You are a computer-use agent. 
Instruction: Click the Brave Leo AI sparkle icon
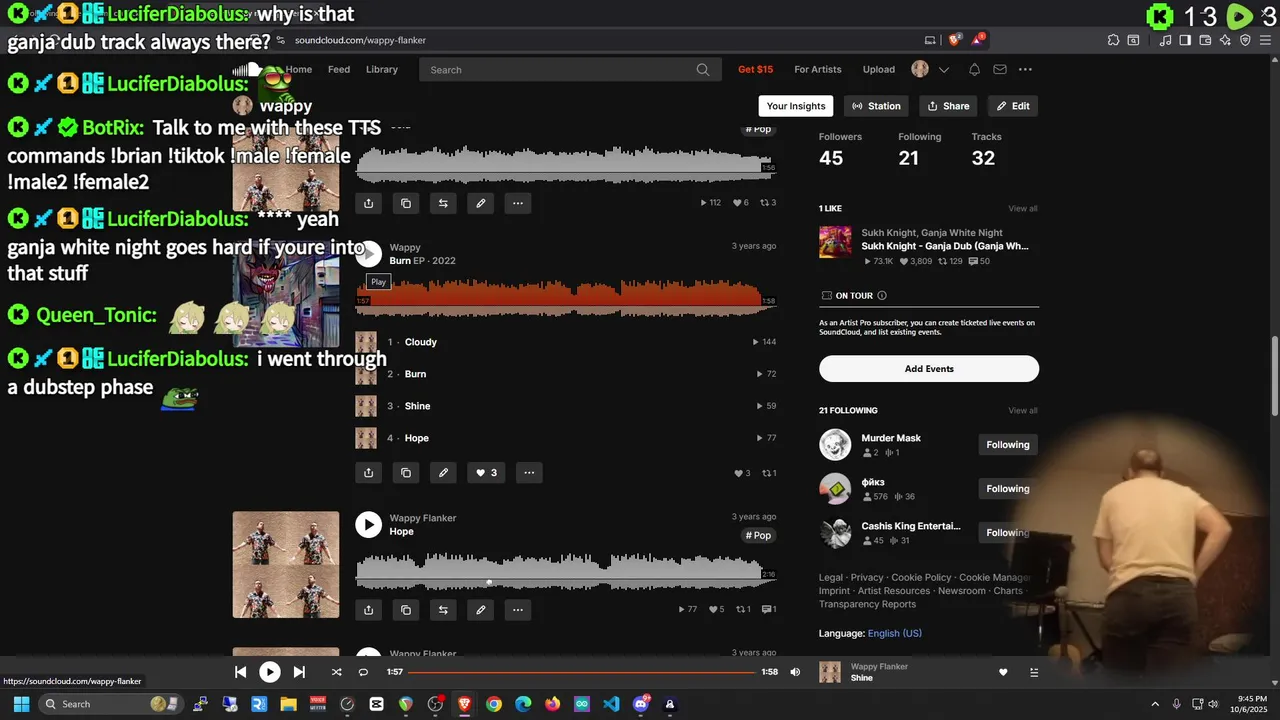(1225, 40)
